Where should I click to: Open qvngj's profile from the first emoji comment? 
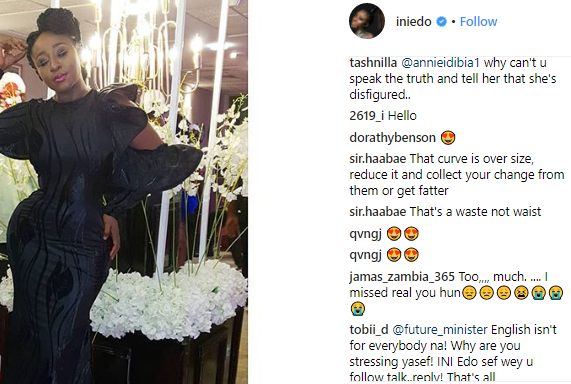click(x=365, y=234)
